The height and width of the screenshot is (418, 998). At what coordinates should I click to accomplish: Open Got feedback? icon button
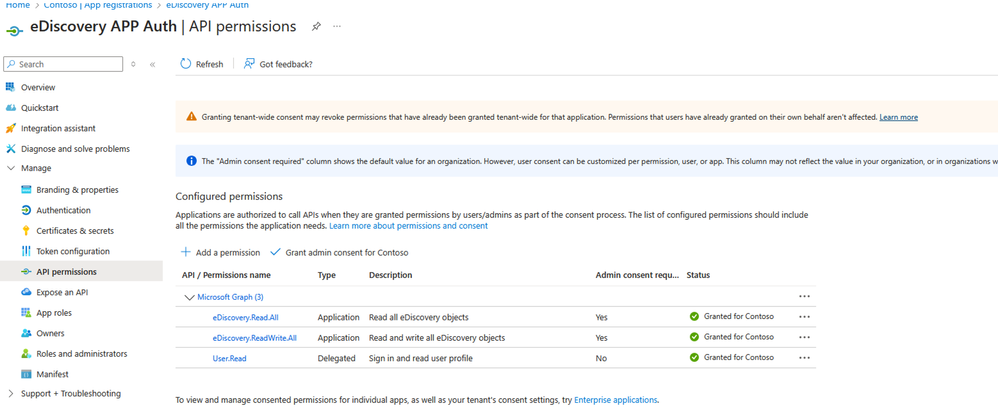[x=249, y=64]
